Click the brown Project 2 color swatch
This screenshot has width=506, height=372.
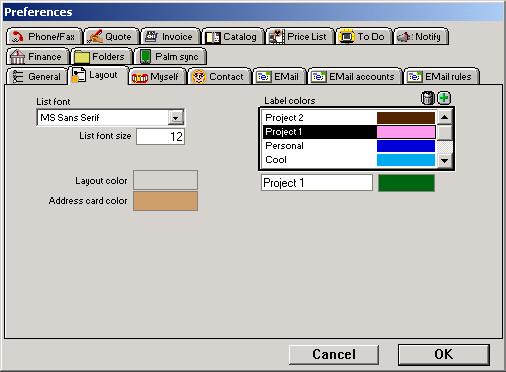pos(406,118)
